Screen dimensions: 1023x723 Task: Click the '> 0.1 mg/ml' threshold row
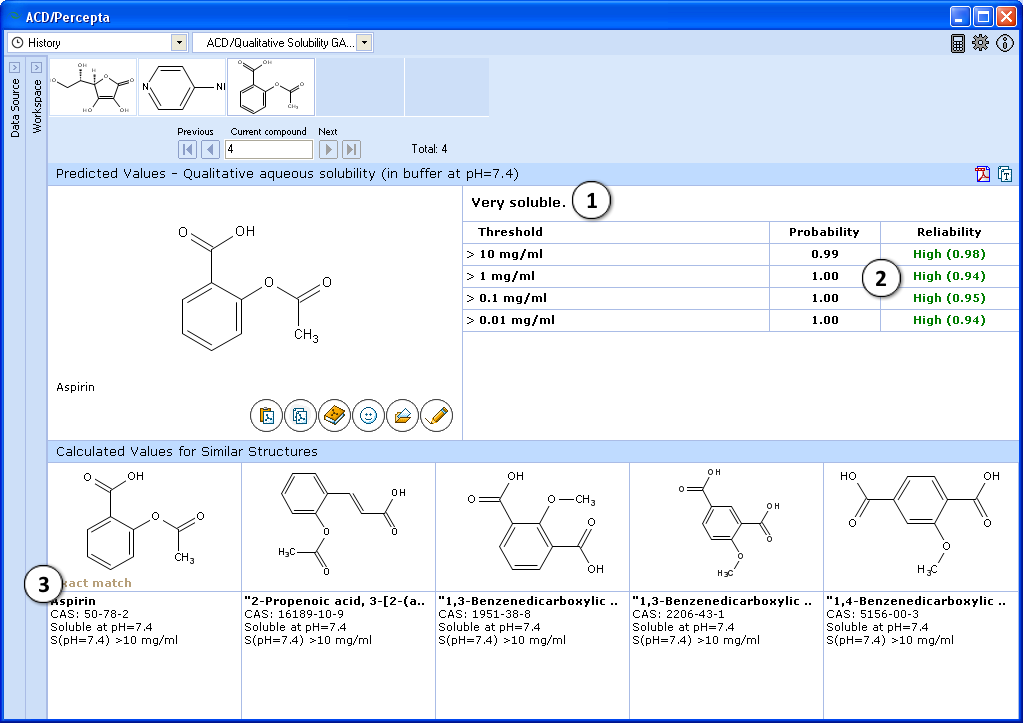click(741, 298)
